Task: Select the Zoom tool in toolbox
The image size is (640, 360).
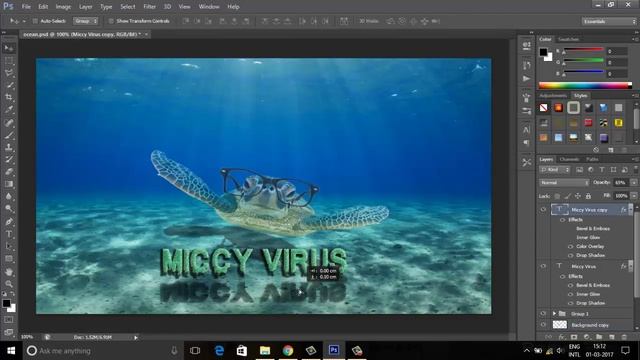Action: click(9, 284)
